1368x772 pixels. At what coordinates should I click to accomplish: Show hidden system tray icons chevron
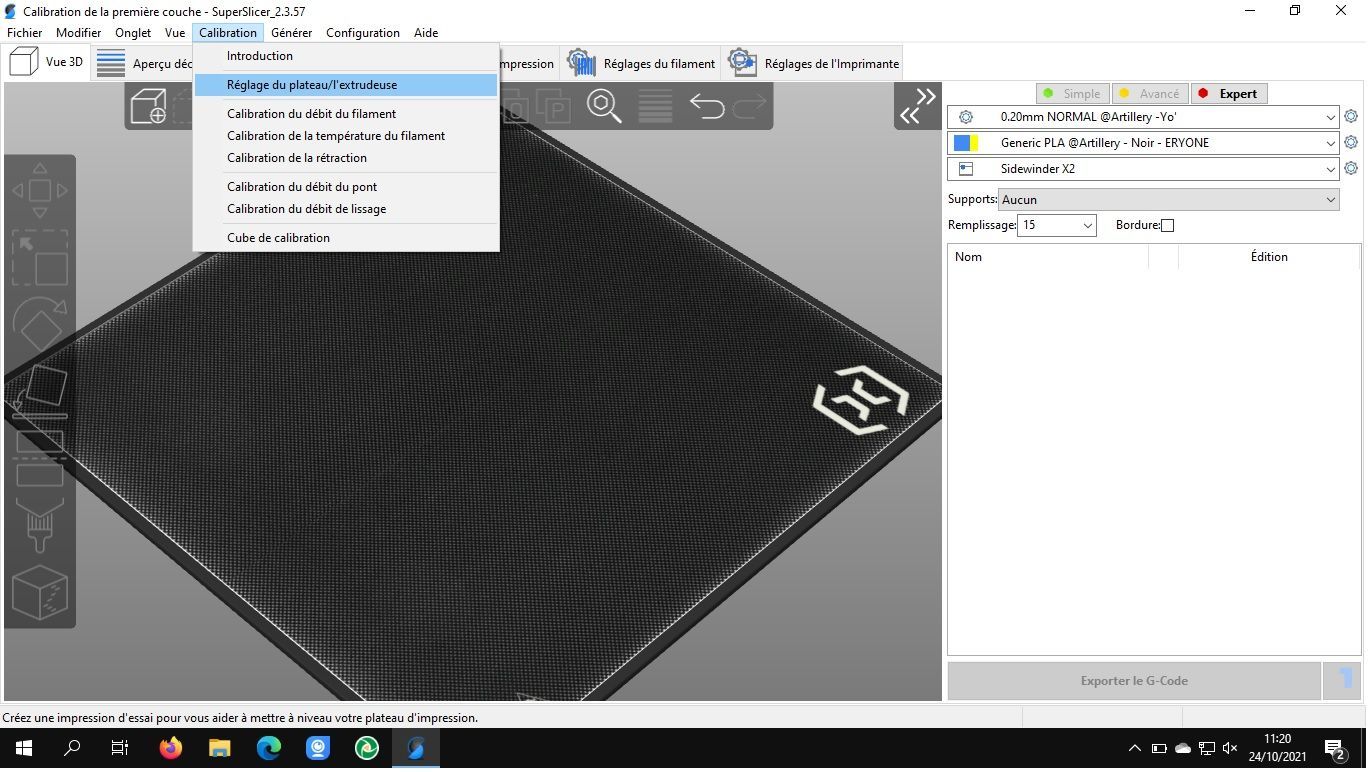click(x=1134, y=748)
